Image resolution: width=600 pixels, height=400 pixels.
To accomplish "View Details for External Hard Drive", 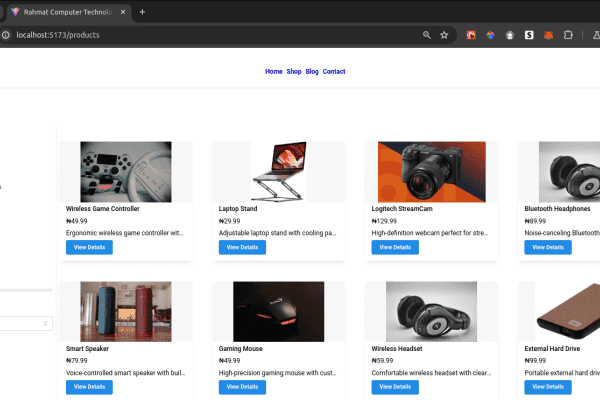I will [x=548, y=387].
